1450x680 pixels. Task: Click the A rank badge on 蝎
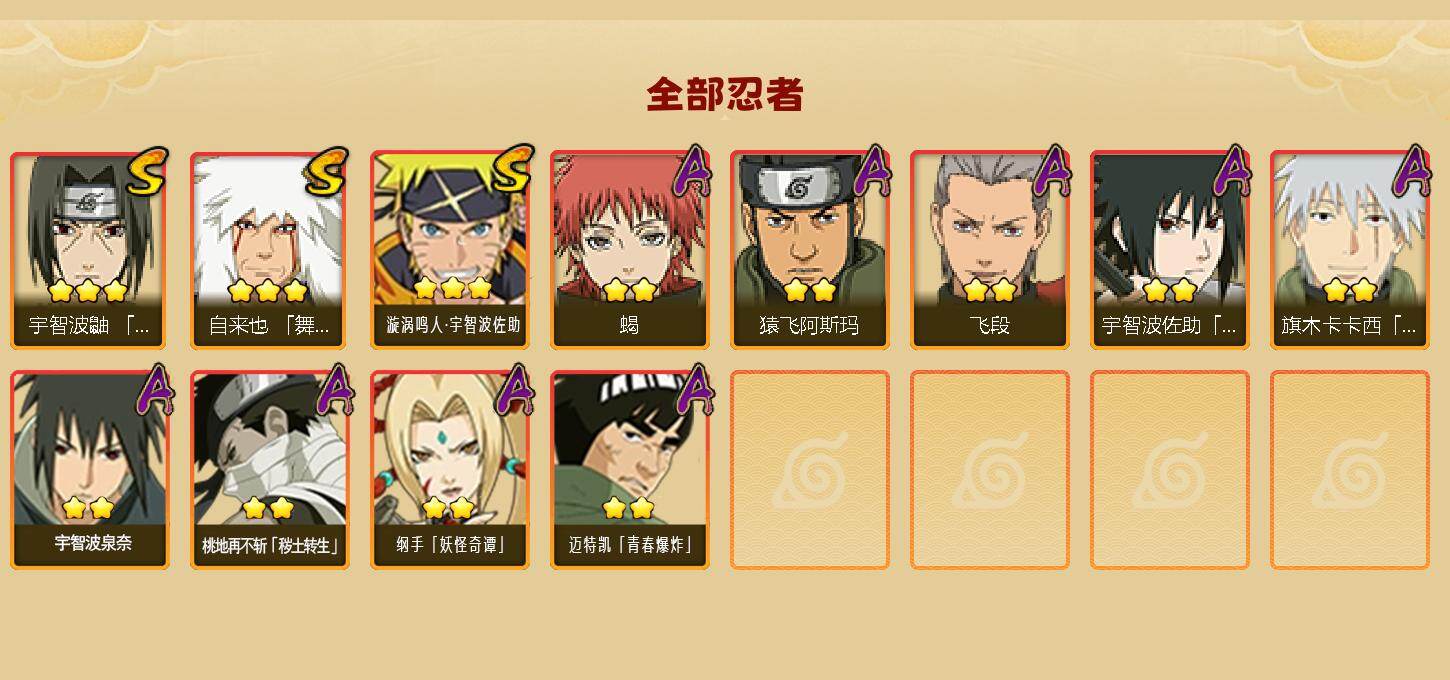tap(693, 171)
